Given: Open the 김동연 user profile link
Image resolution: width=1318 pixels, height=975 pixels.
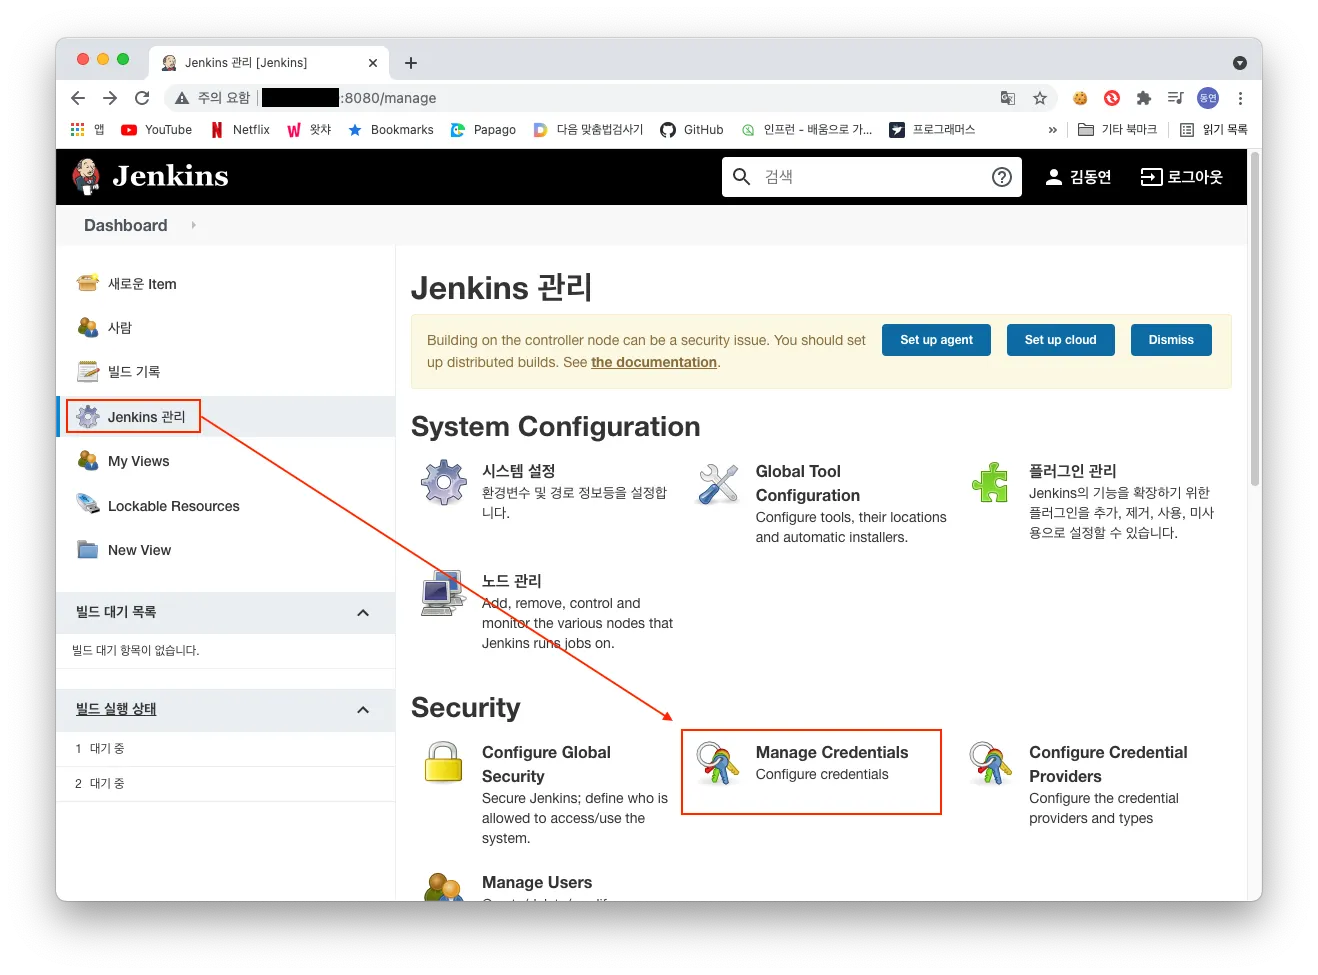Looking at the screenshot, I should (1078, 177).
